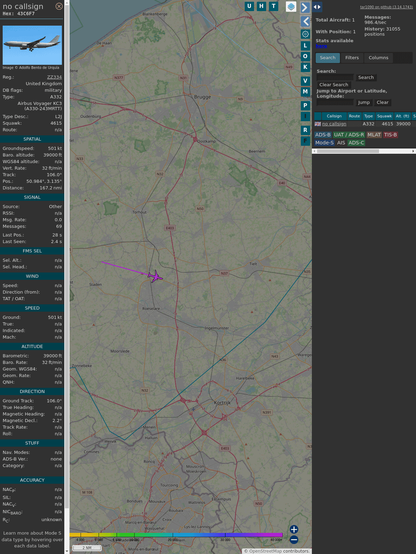Screen dimensions: 416x554
Task: Click the crosshair home-position icon
Action: [x=305, y=34]
